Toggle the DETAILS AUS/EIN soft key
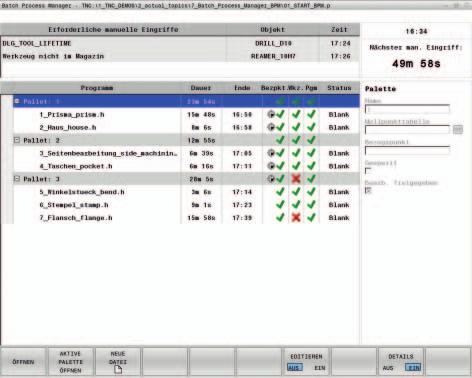472x378 pixels. click(x=401, y=362)
